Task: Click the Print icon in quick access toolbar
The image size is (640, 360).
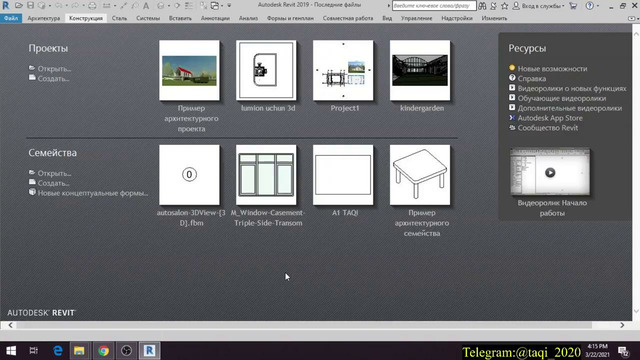Action: click(x=92, y=5)
